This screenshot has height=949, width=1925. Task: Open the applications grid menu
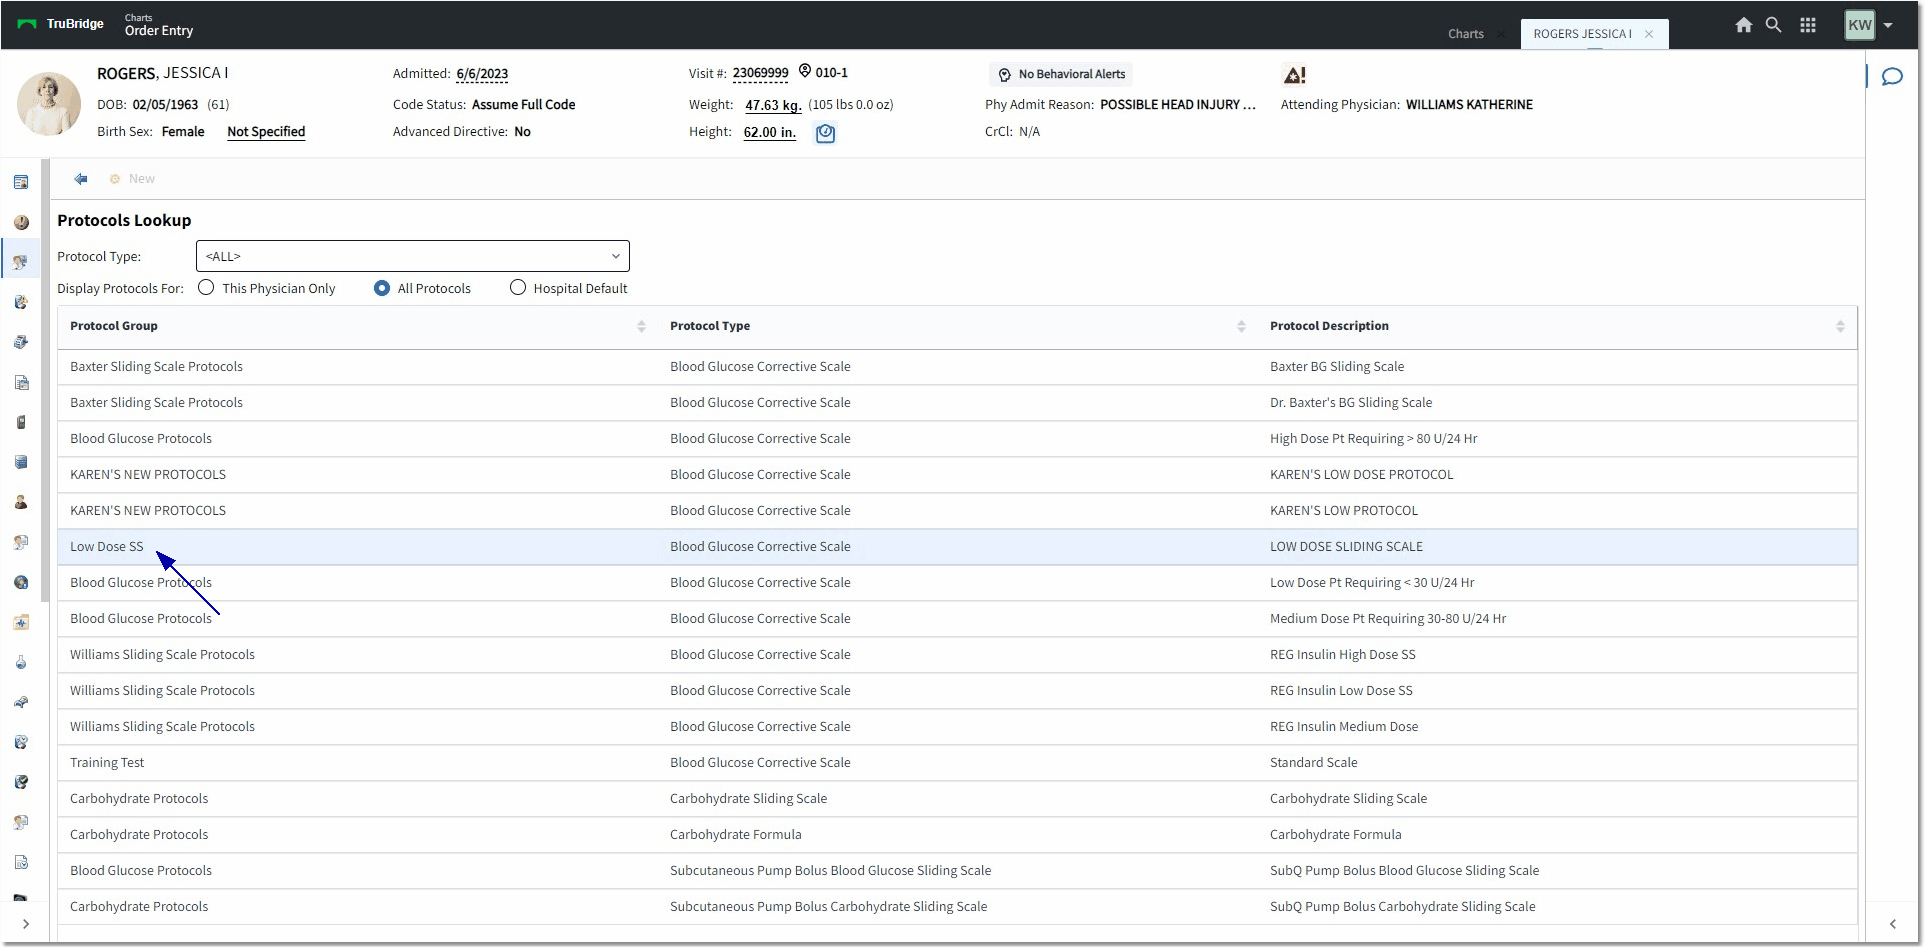coord(1808,25)
